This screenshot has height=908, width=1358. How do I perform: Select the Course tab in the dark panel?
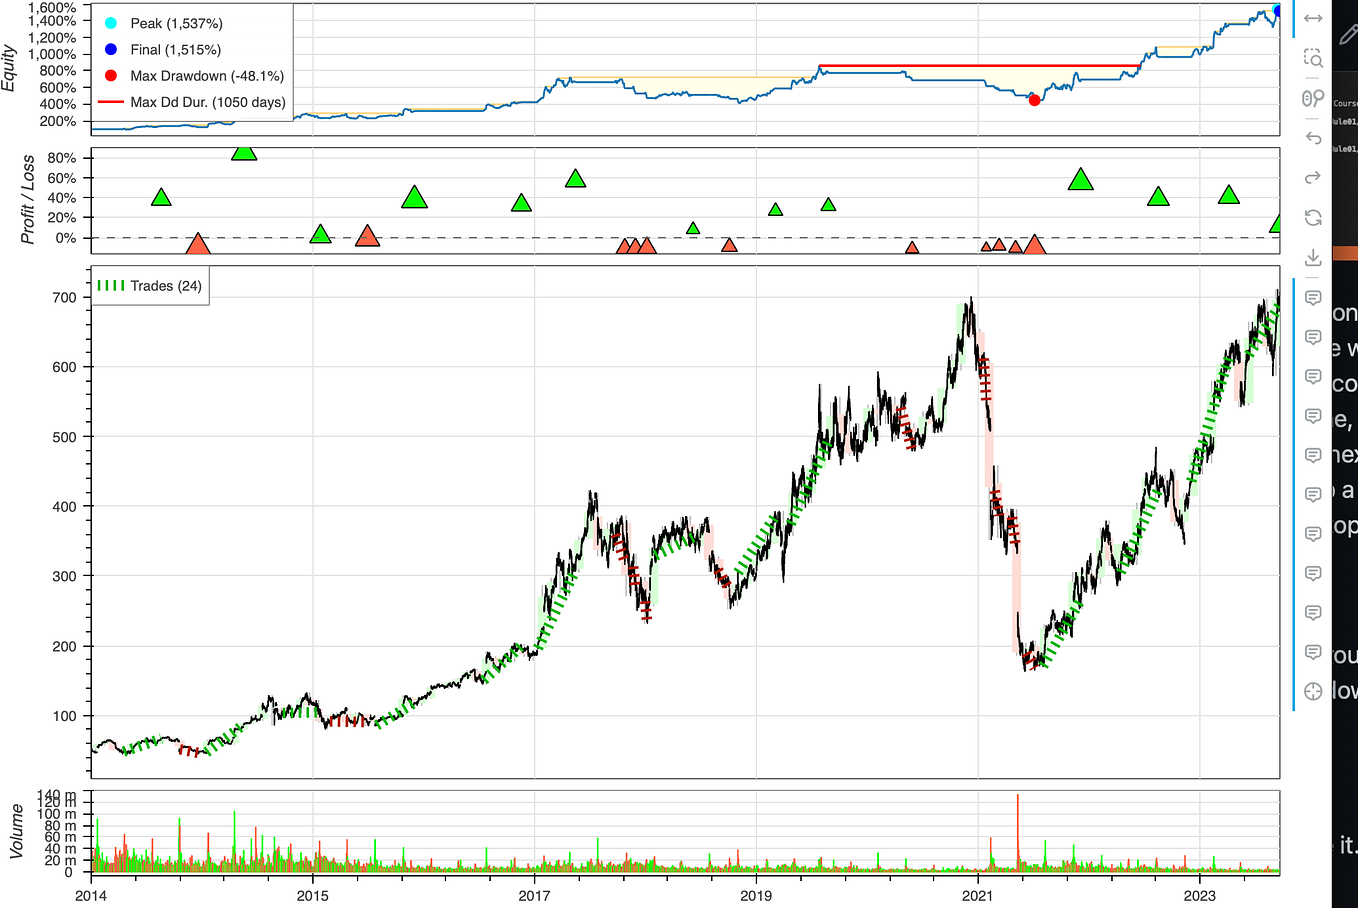(1350, 104)
